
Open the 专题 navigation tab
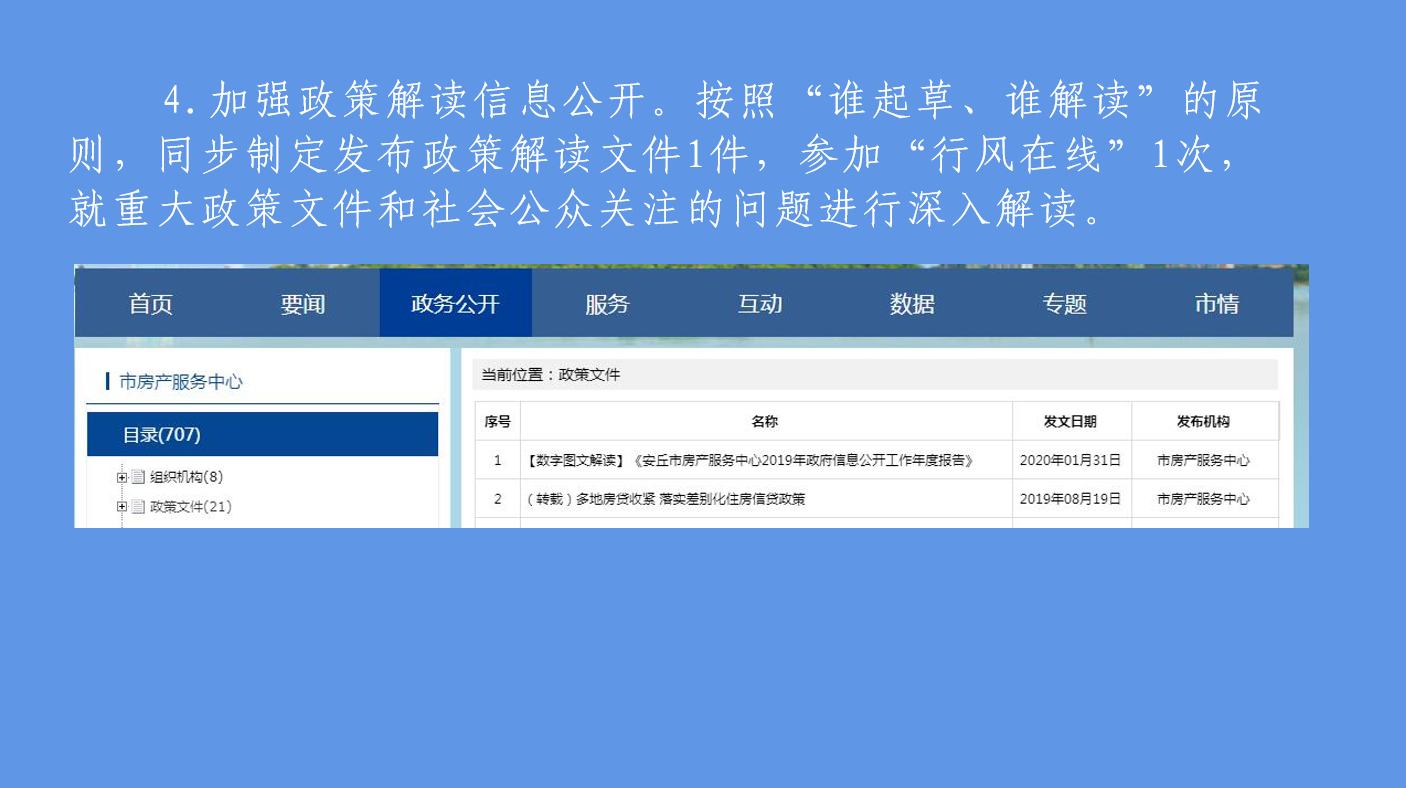[x=1064, y=304]
